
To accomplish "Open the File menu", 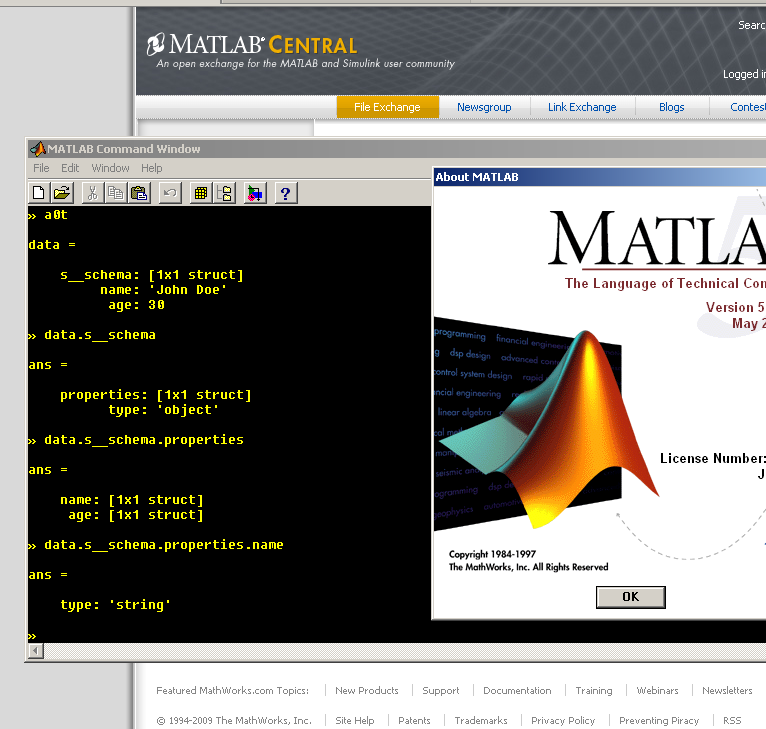I will (41, 168).
